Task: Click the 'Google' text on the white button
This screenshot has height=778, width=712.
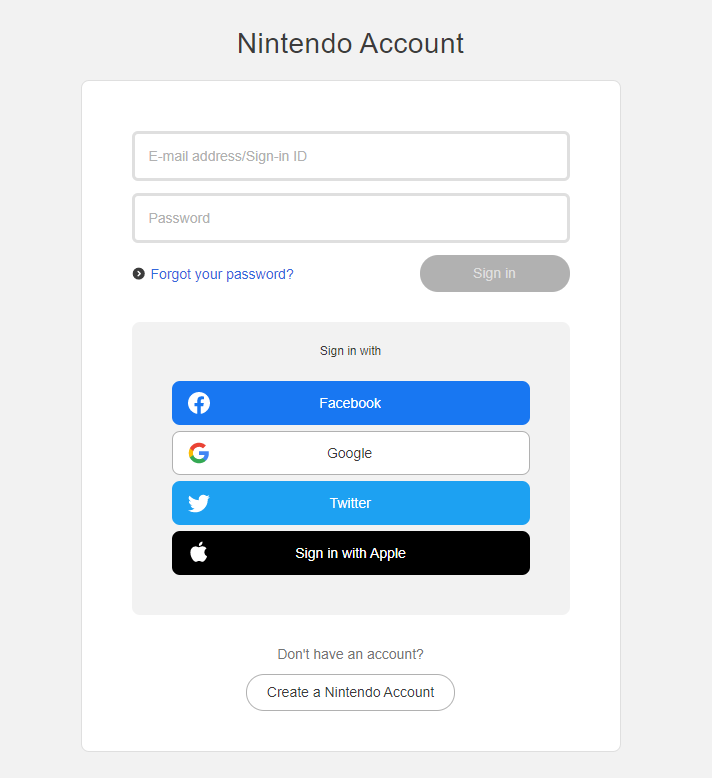Action: tap(349, 453)
